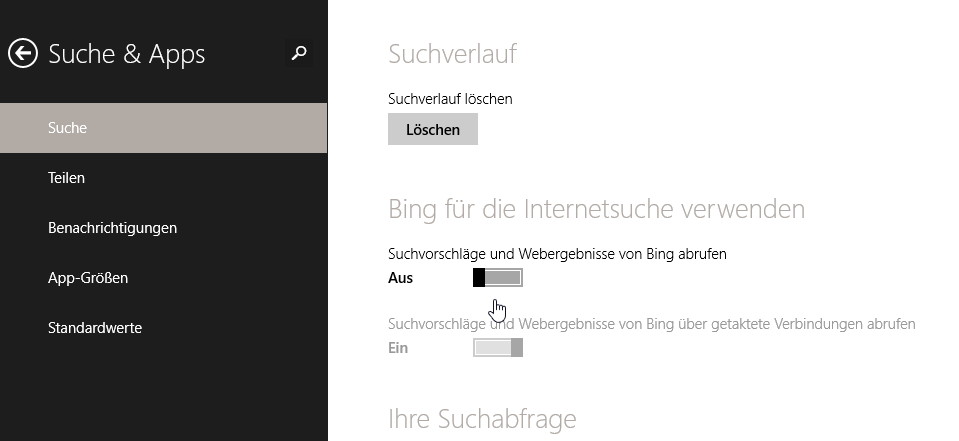This screenshot has width=959, height=441.
Task: Open the Benachrichtigungen settings page
Action: point(163,228)
